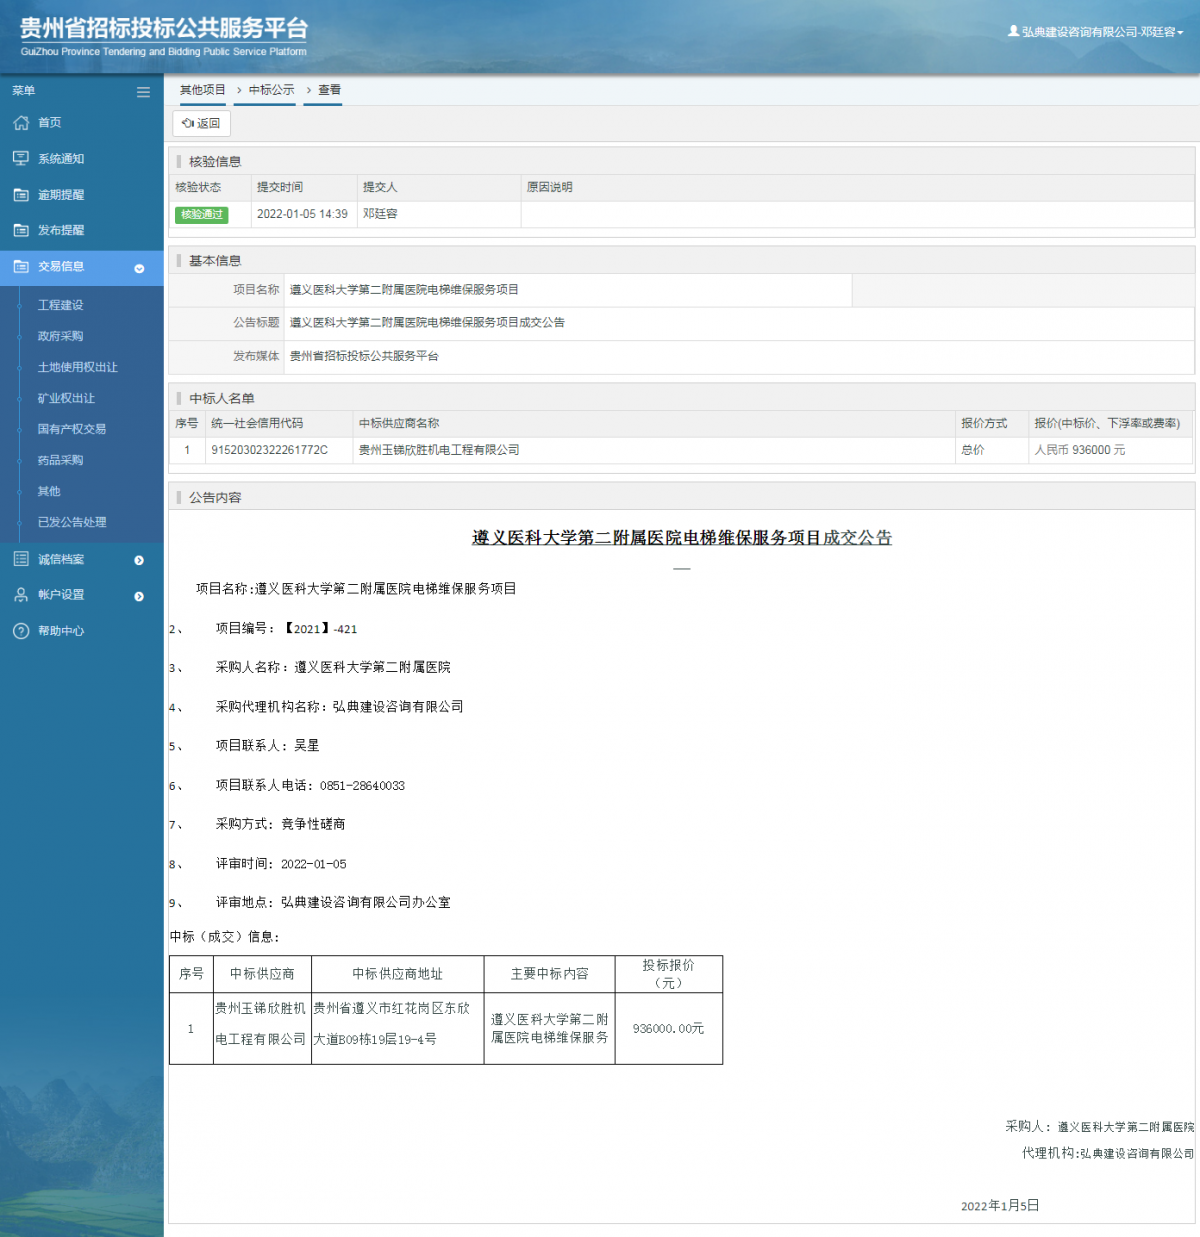Click the monitor icon beside 系统通知
Image resolution: width=1200 pixels, height=1237 pixels.
[21, 159]
